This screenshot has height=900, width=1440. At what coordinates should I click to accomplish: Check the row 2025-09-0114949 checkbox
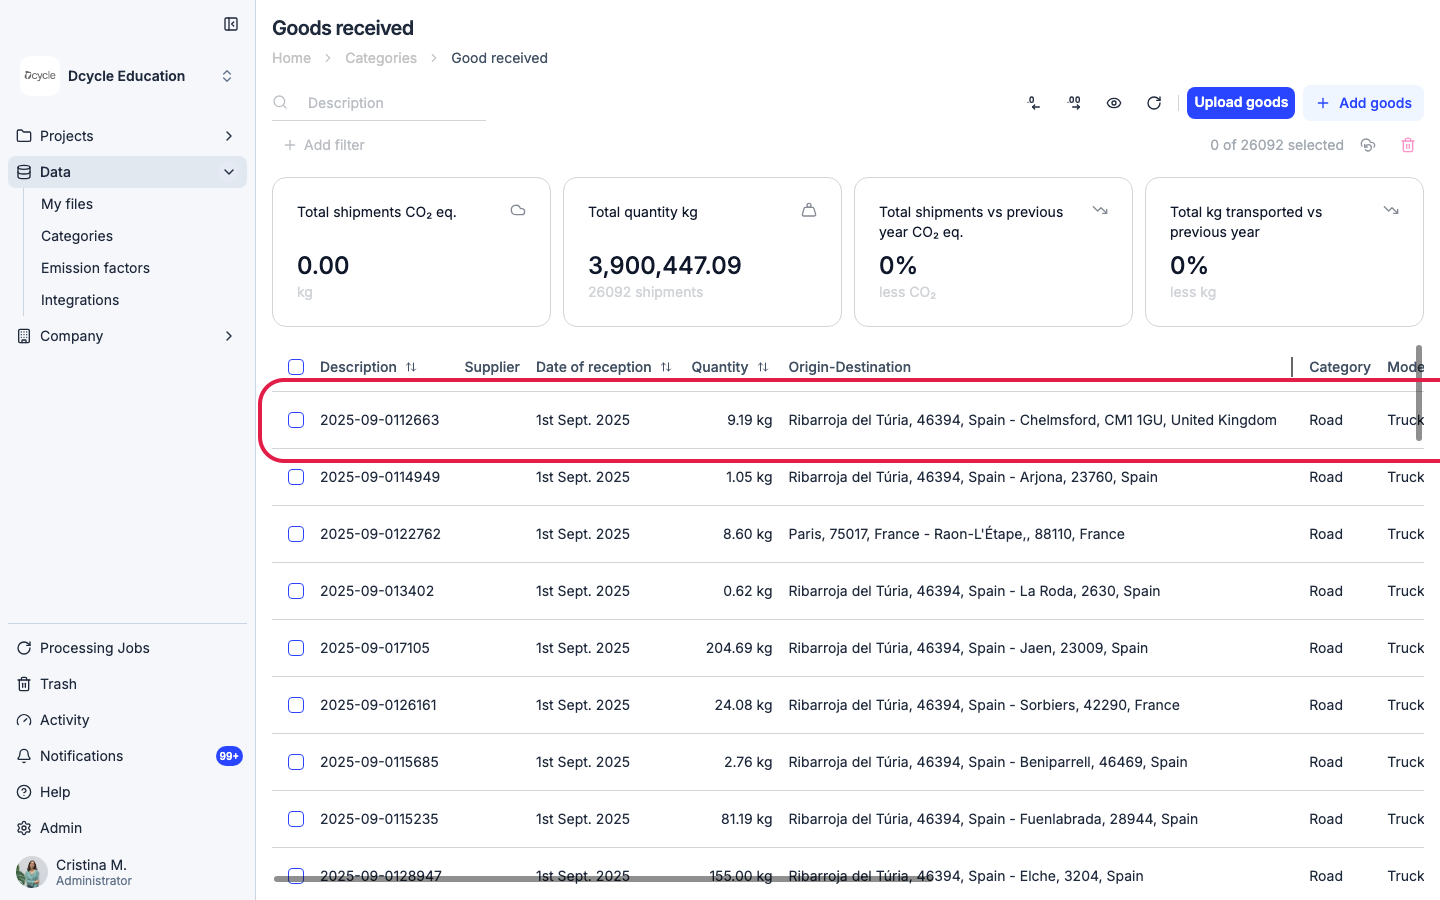pyautogui.click(x=296, y=477)
